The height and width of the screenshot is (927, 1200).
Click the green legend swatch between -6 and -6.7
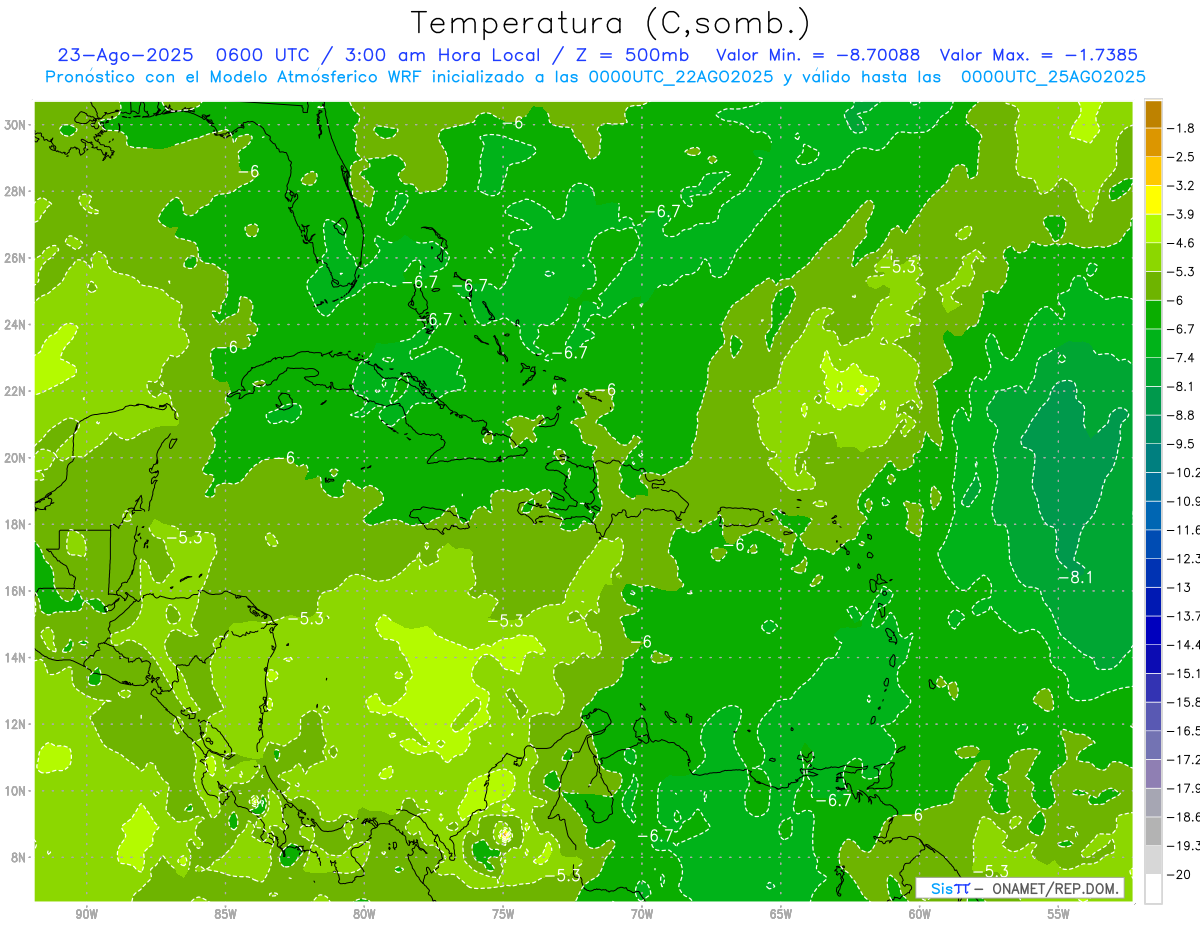(1153, 314)
